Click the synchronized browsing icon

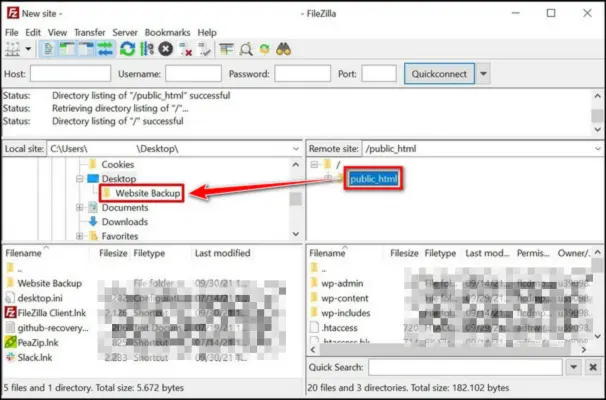(x=264, y=49)
